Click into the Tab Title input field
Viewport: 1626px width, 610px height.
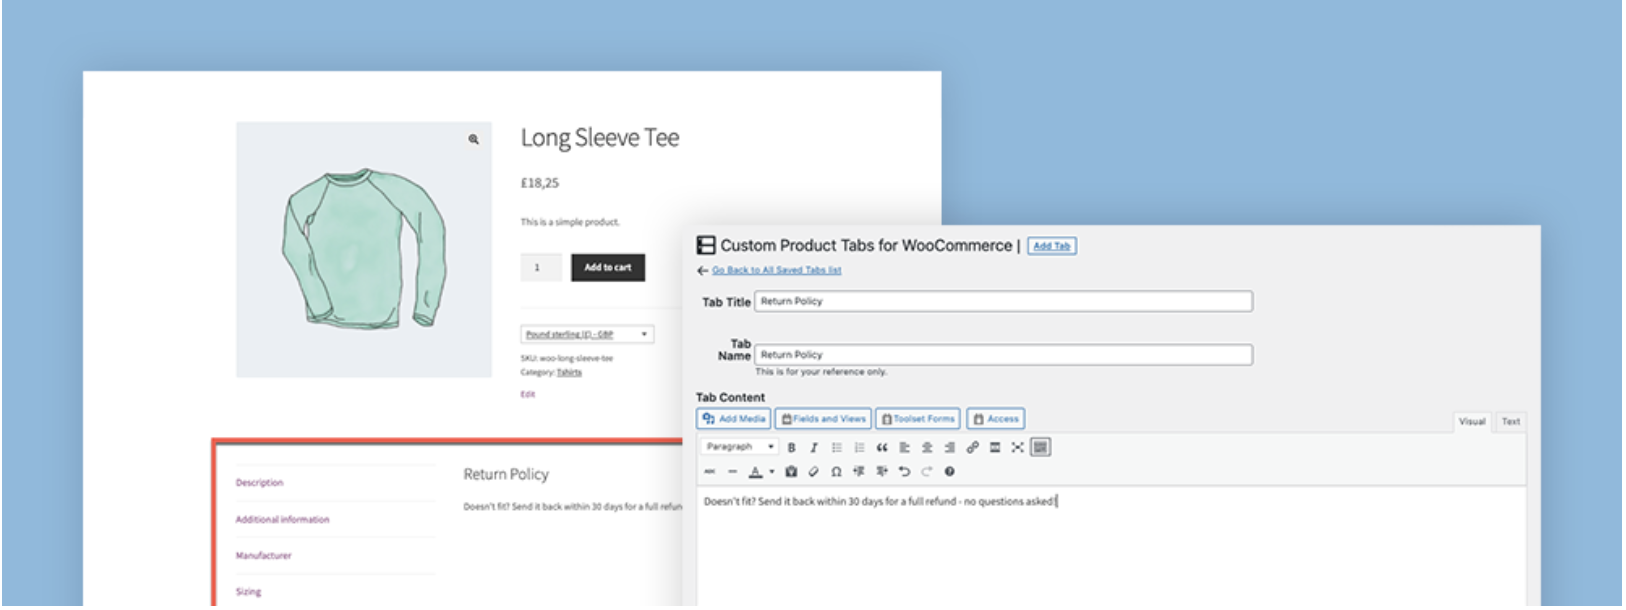pyautogui.click(x=1003, y=301)
